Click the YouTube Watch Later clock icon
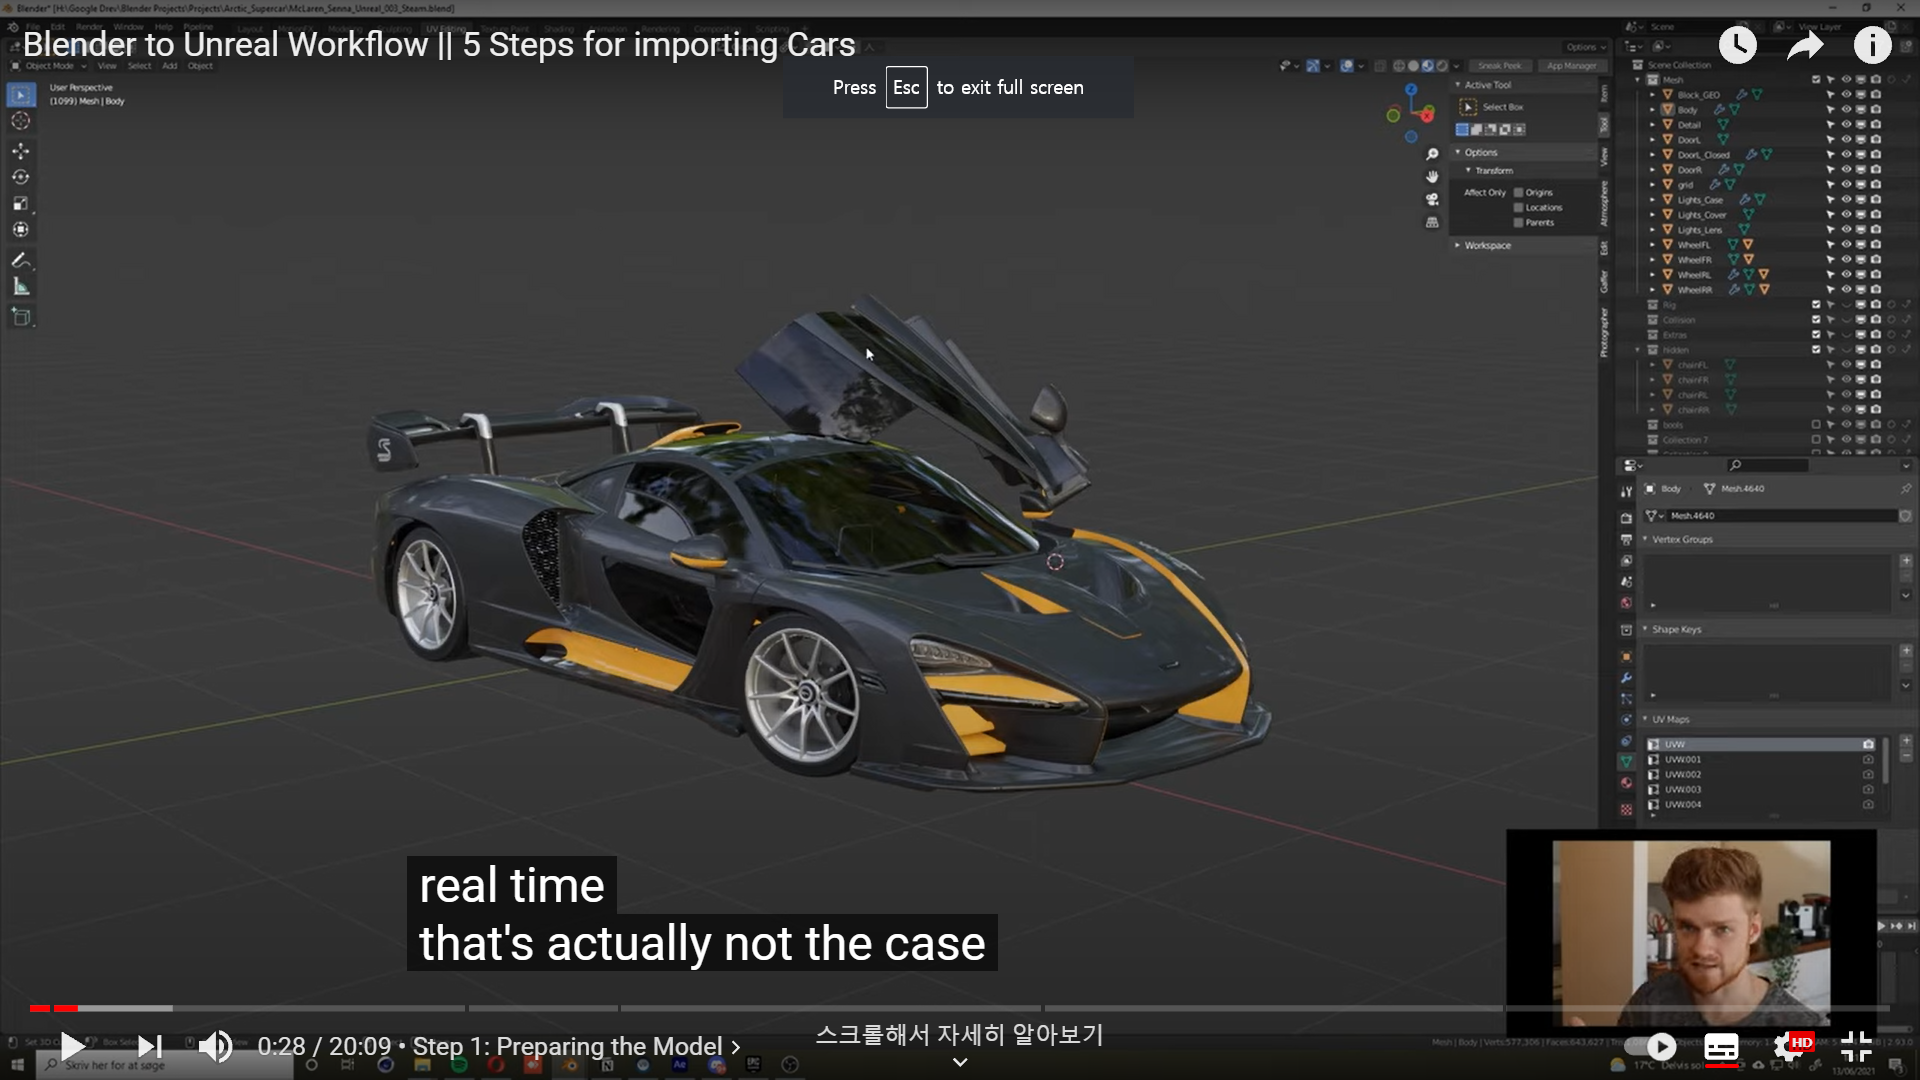 click(1738, 45)
